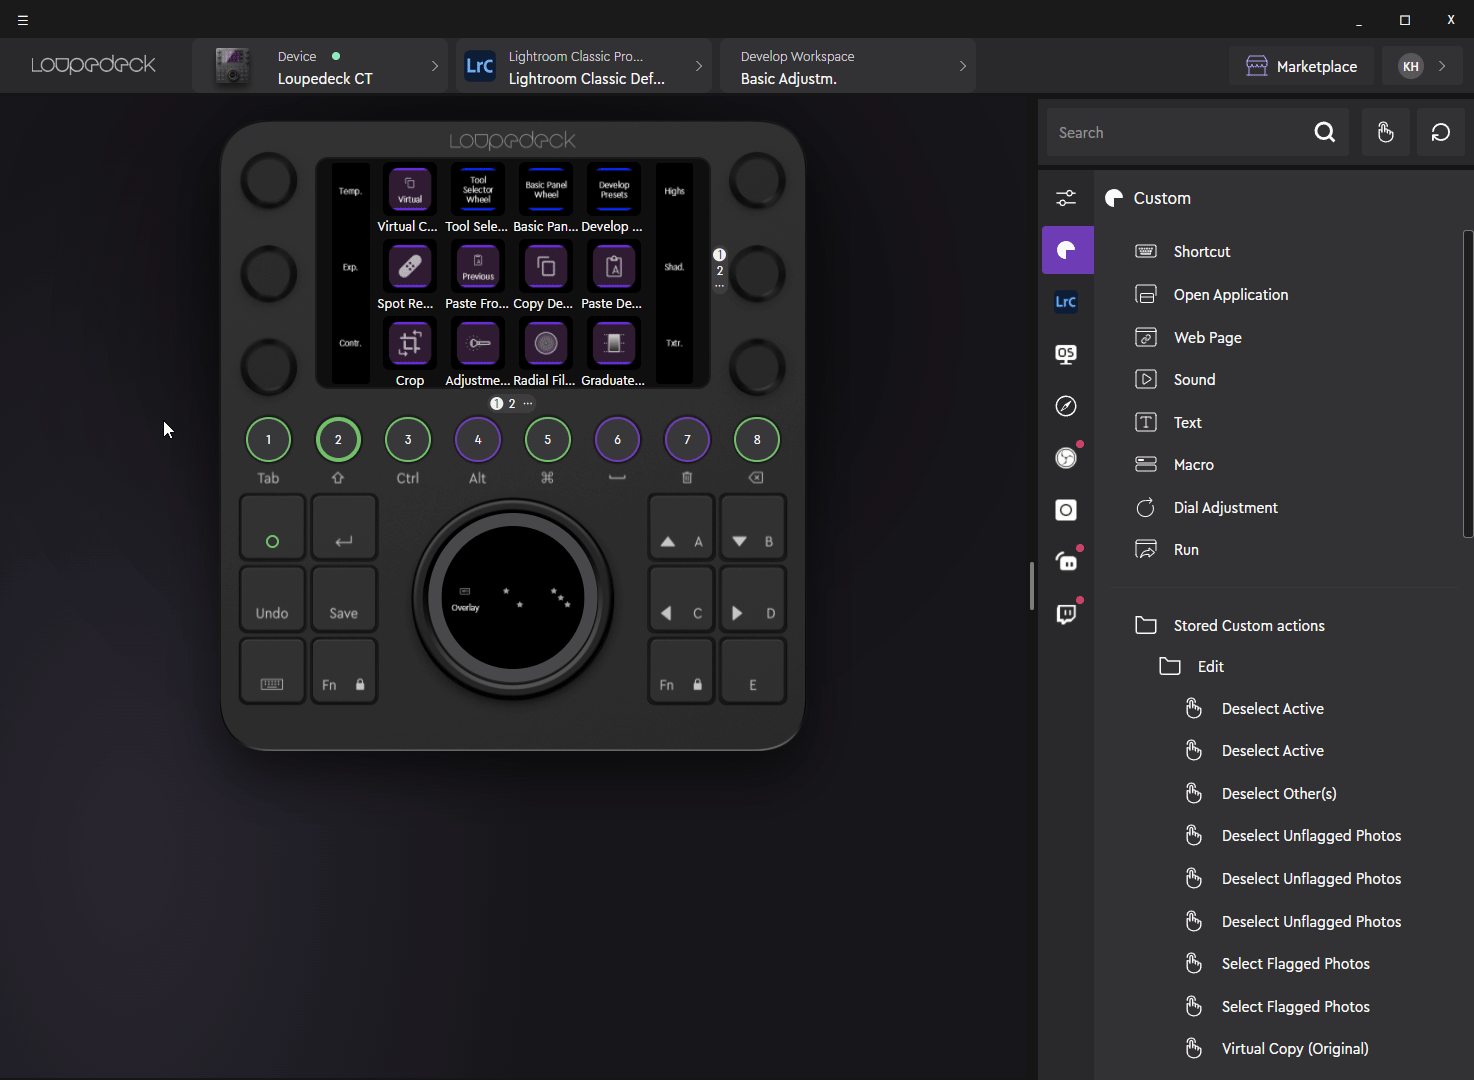Switch touch screen to page 2

click(512, 404)
